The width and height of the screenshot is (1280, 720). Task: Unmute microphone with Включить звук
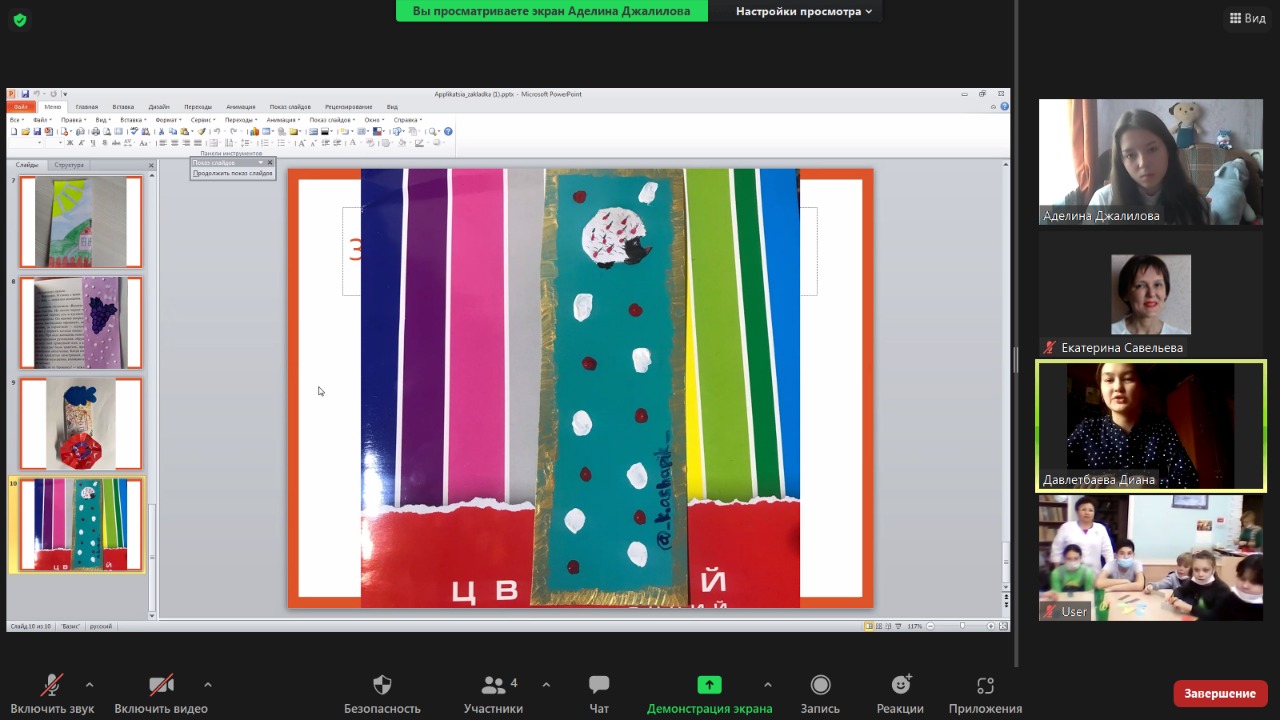pyautogui.click(x=52, y=694)
